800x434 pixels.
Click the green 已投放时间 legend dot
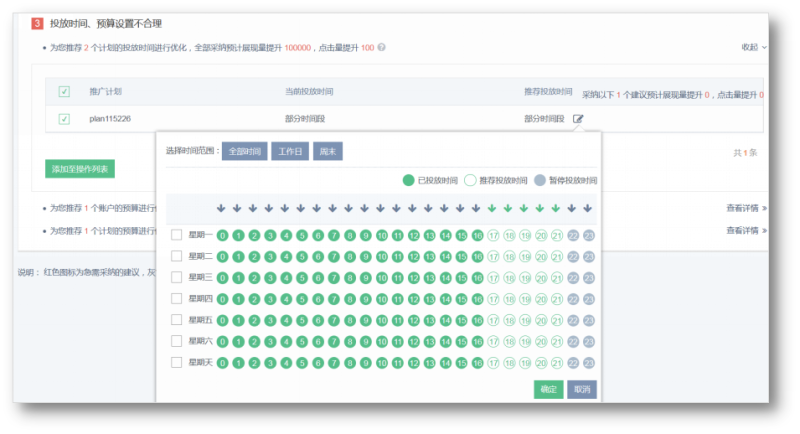pyautogui.click(x=408, y=180)
